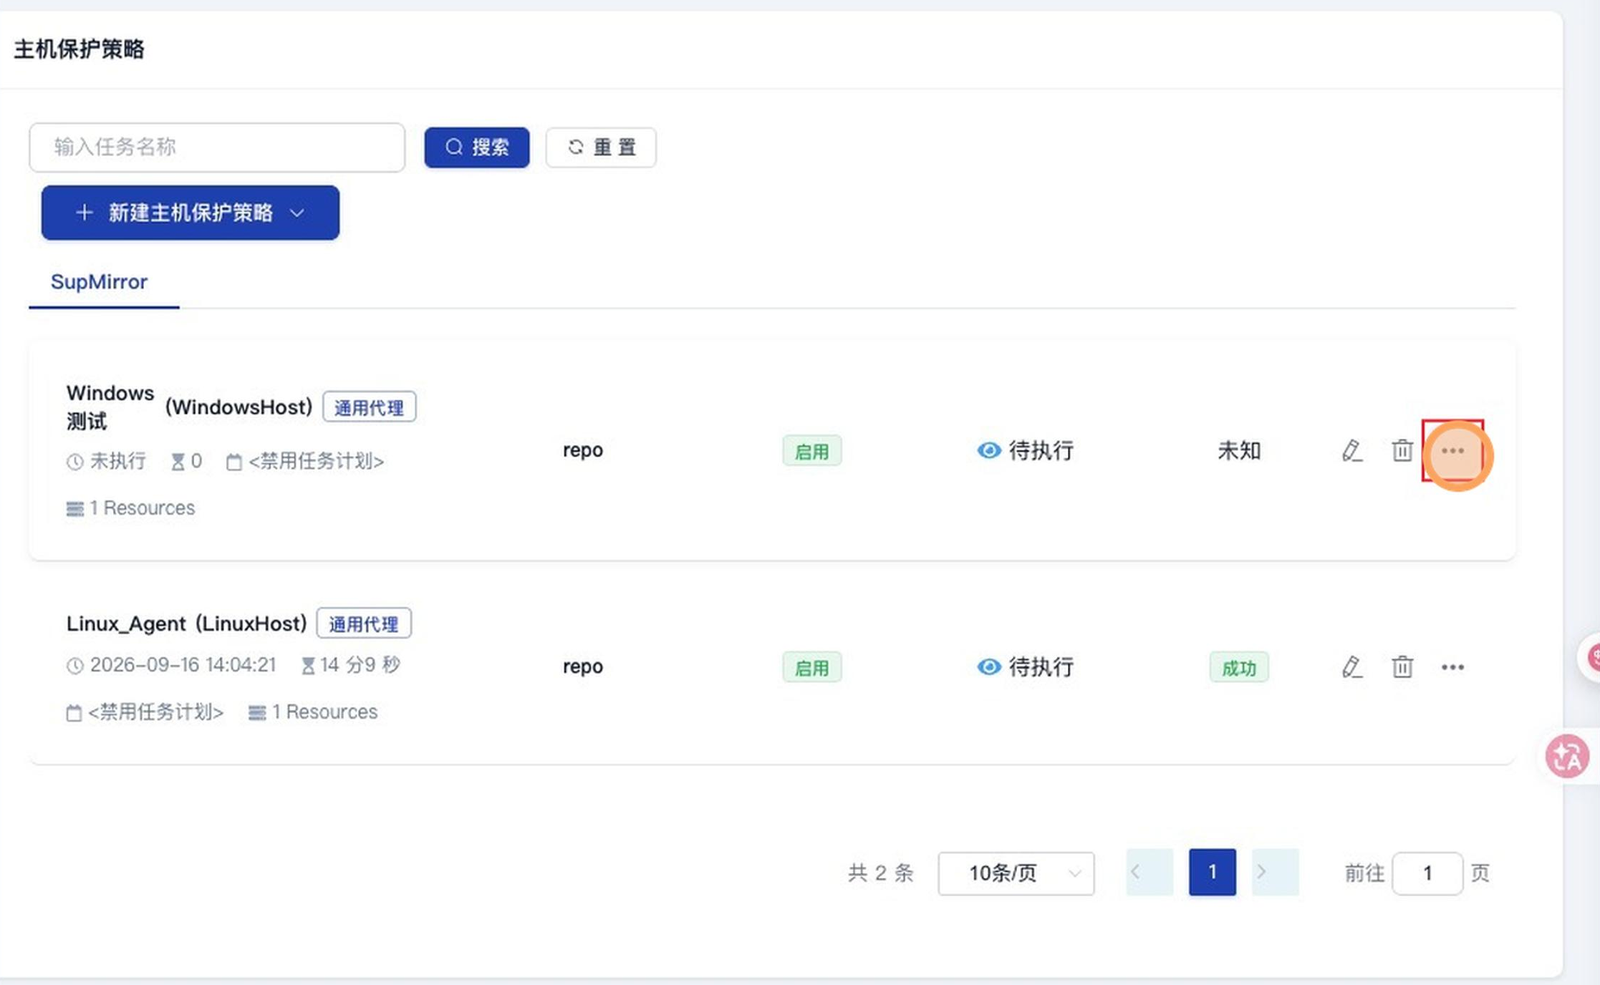The height and width of the screenshot is (985, 1600).
Task: Focus the 输入任务名称 search field
Action: (217, 147)
